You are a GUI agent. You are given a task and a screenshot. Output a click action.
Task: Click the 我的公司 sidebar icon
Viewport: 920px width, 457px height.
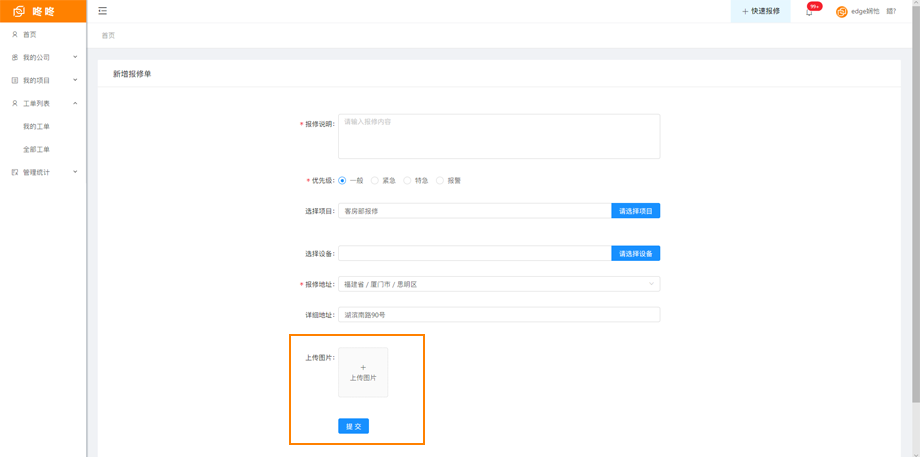tap(14, 57)
